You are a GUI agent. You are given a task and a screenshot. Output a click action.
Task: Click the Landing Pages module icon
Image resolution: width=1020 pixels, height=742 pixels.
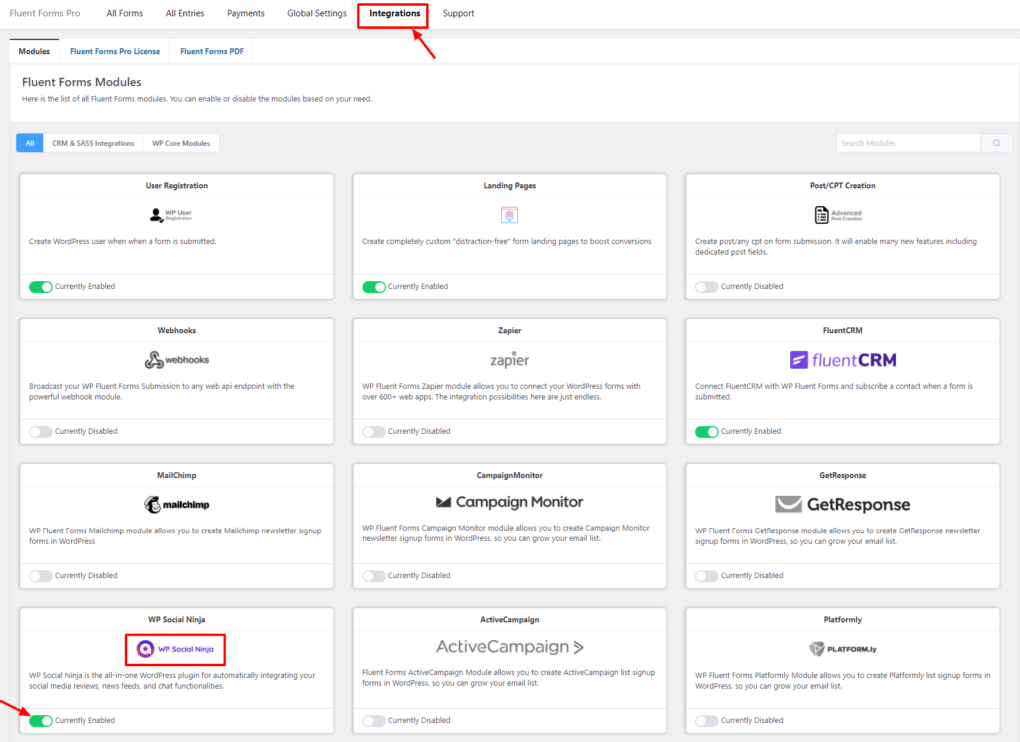tap(509, 215)
